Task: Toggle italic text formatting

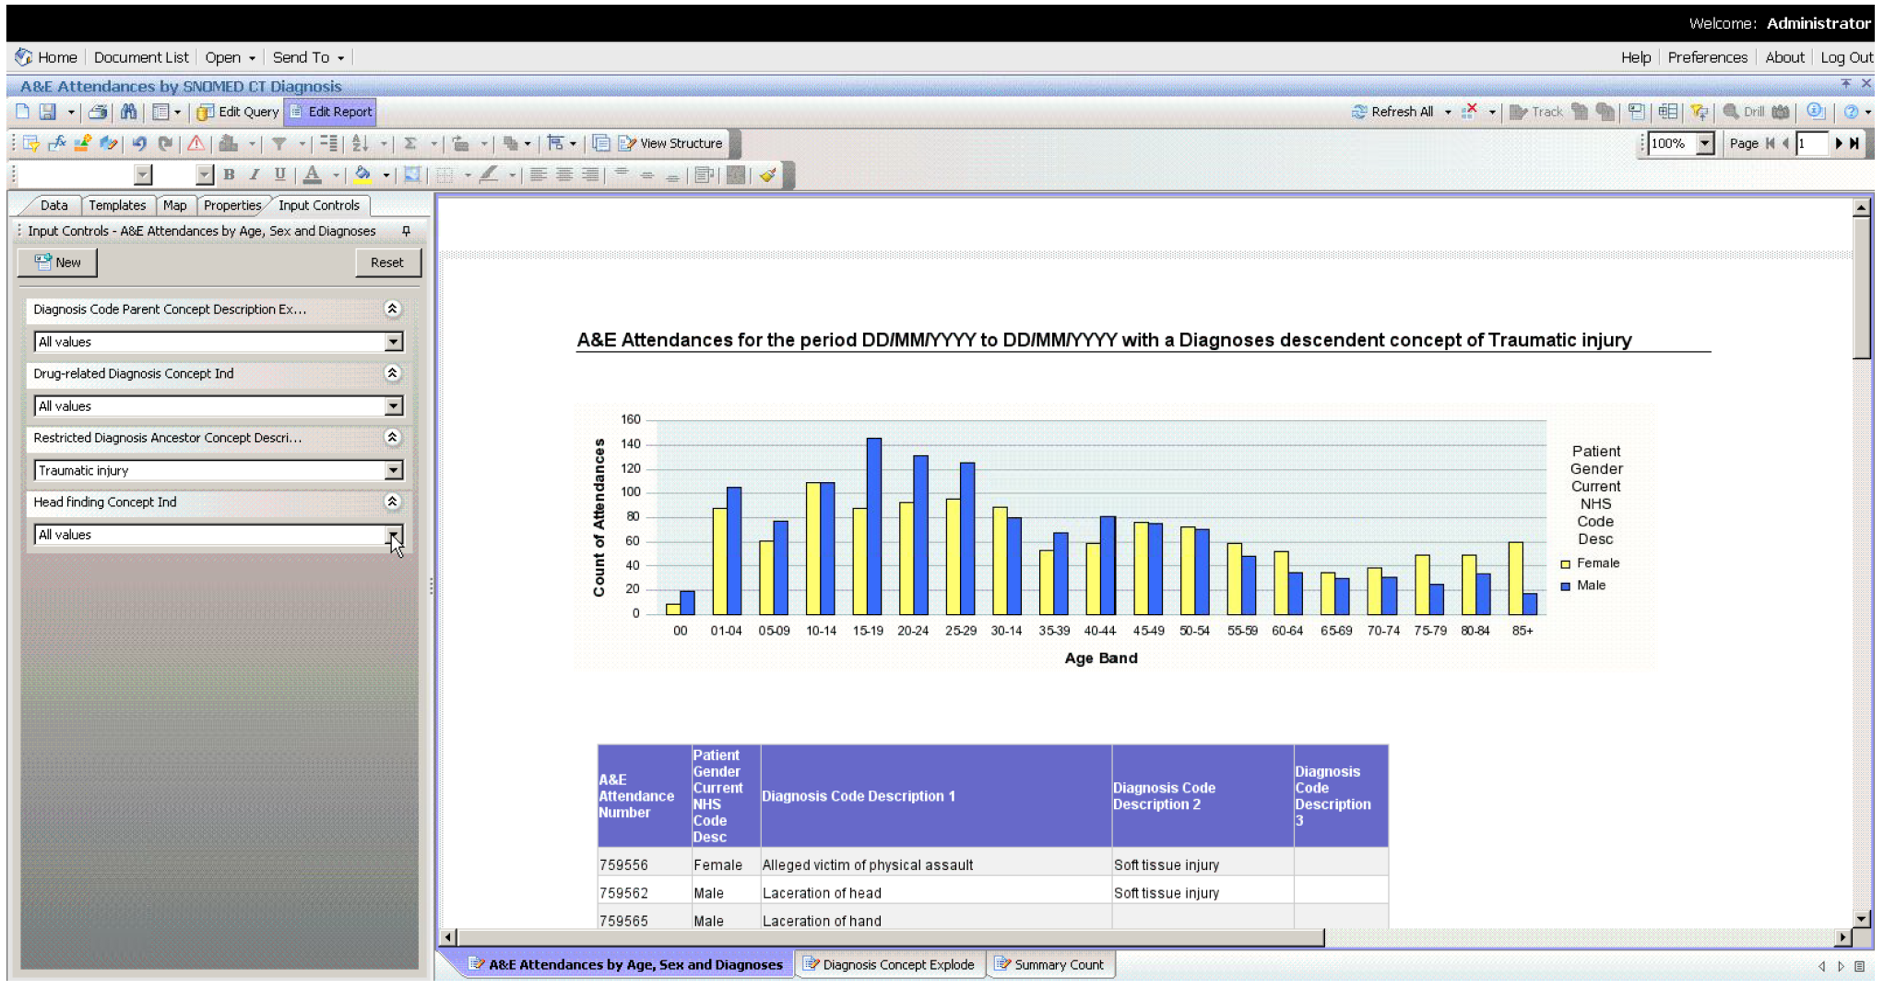Action: tap(254, 175)
